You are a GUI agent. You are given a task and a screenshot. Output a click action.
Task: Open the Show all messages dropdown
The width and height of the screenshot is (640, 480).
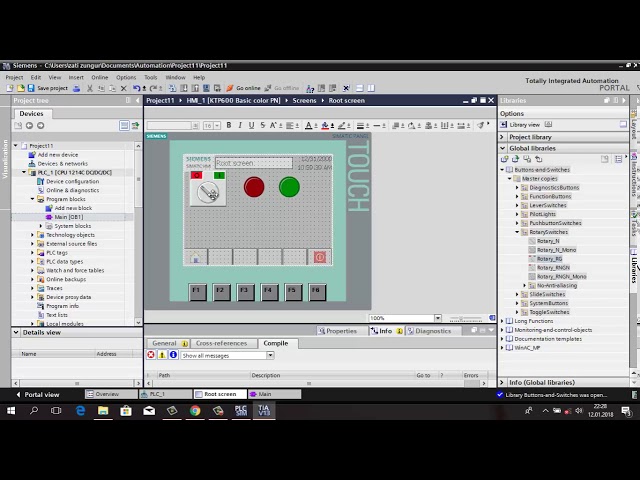click(x=270, y=356)
